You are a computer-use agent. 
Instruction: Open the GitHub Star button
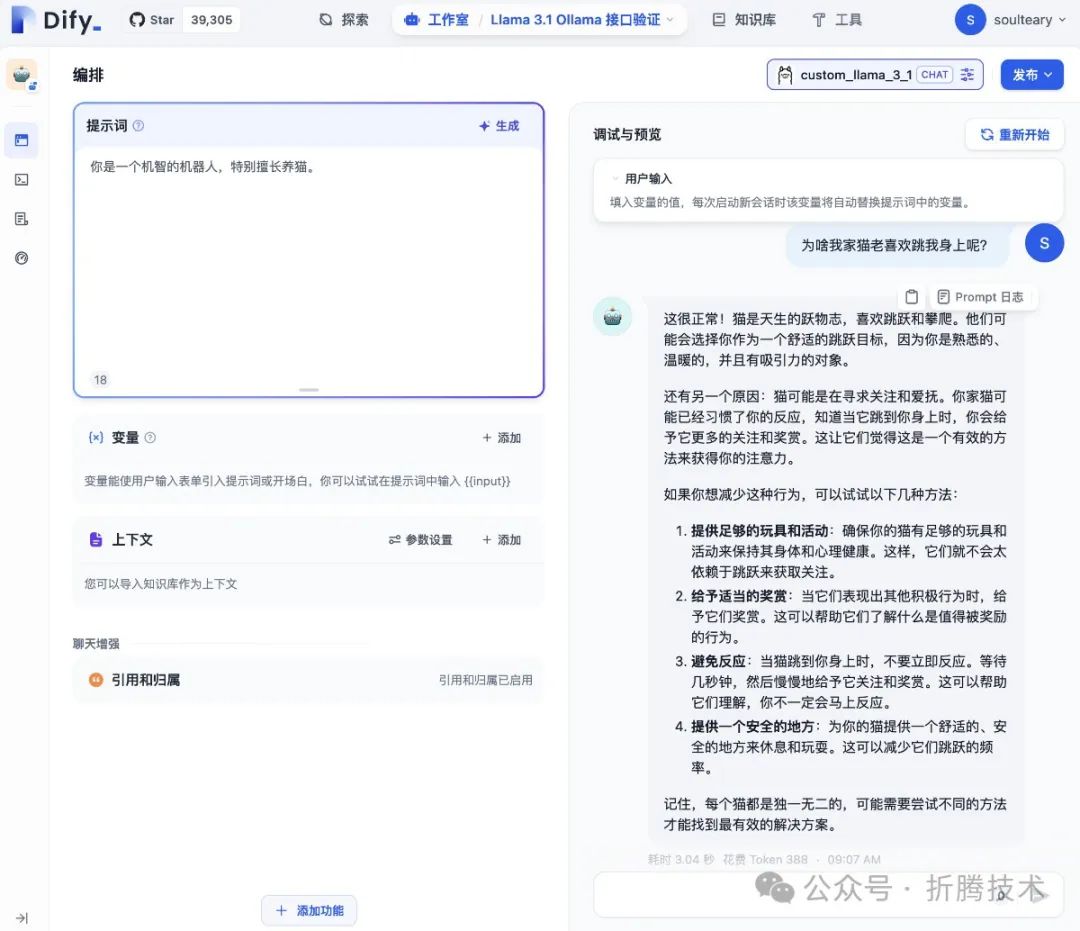point(152,20)
